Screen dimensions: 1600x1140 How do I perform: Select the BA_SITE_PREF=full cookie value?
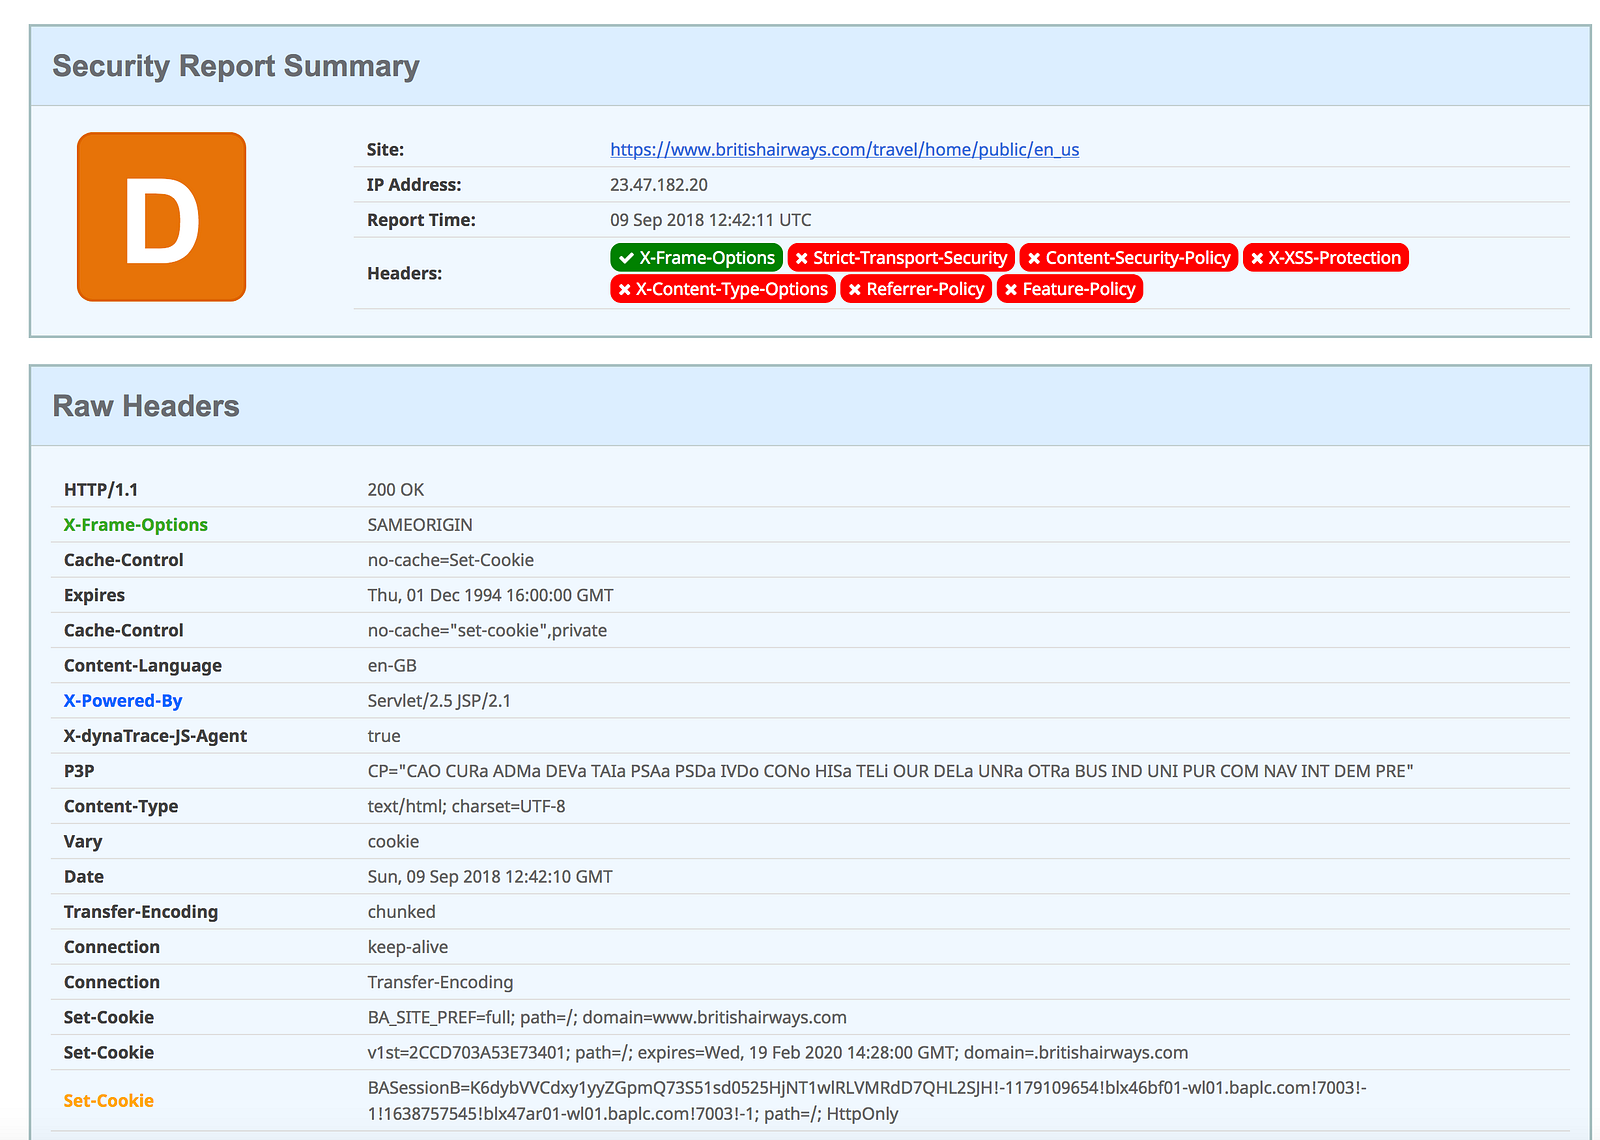coord(607,1018)
